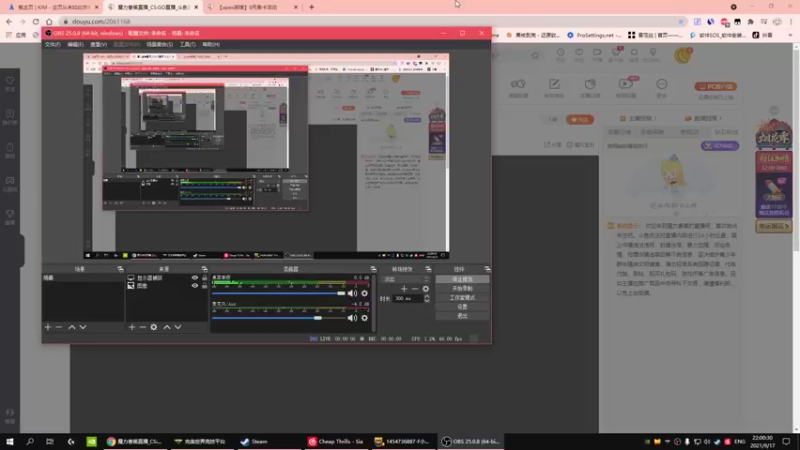Move source up in Sources panel

point(167,327)
